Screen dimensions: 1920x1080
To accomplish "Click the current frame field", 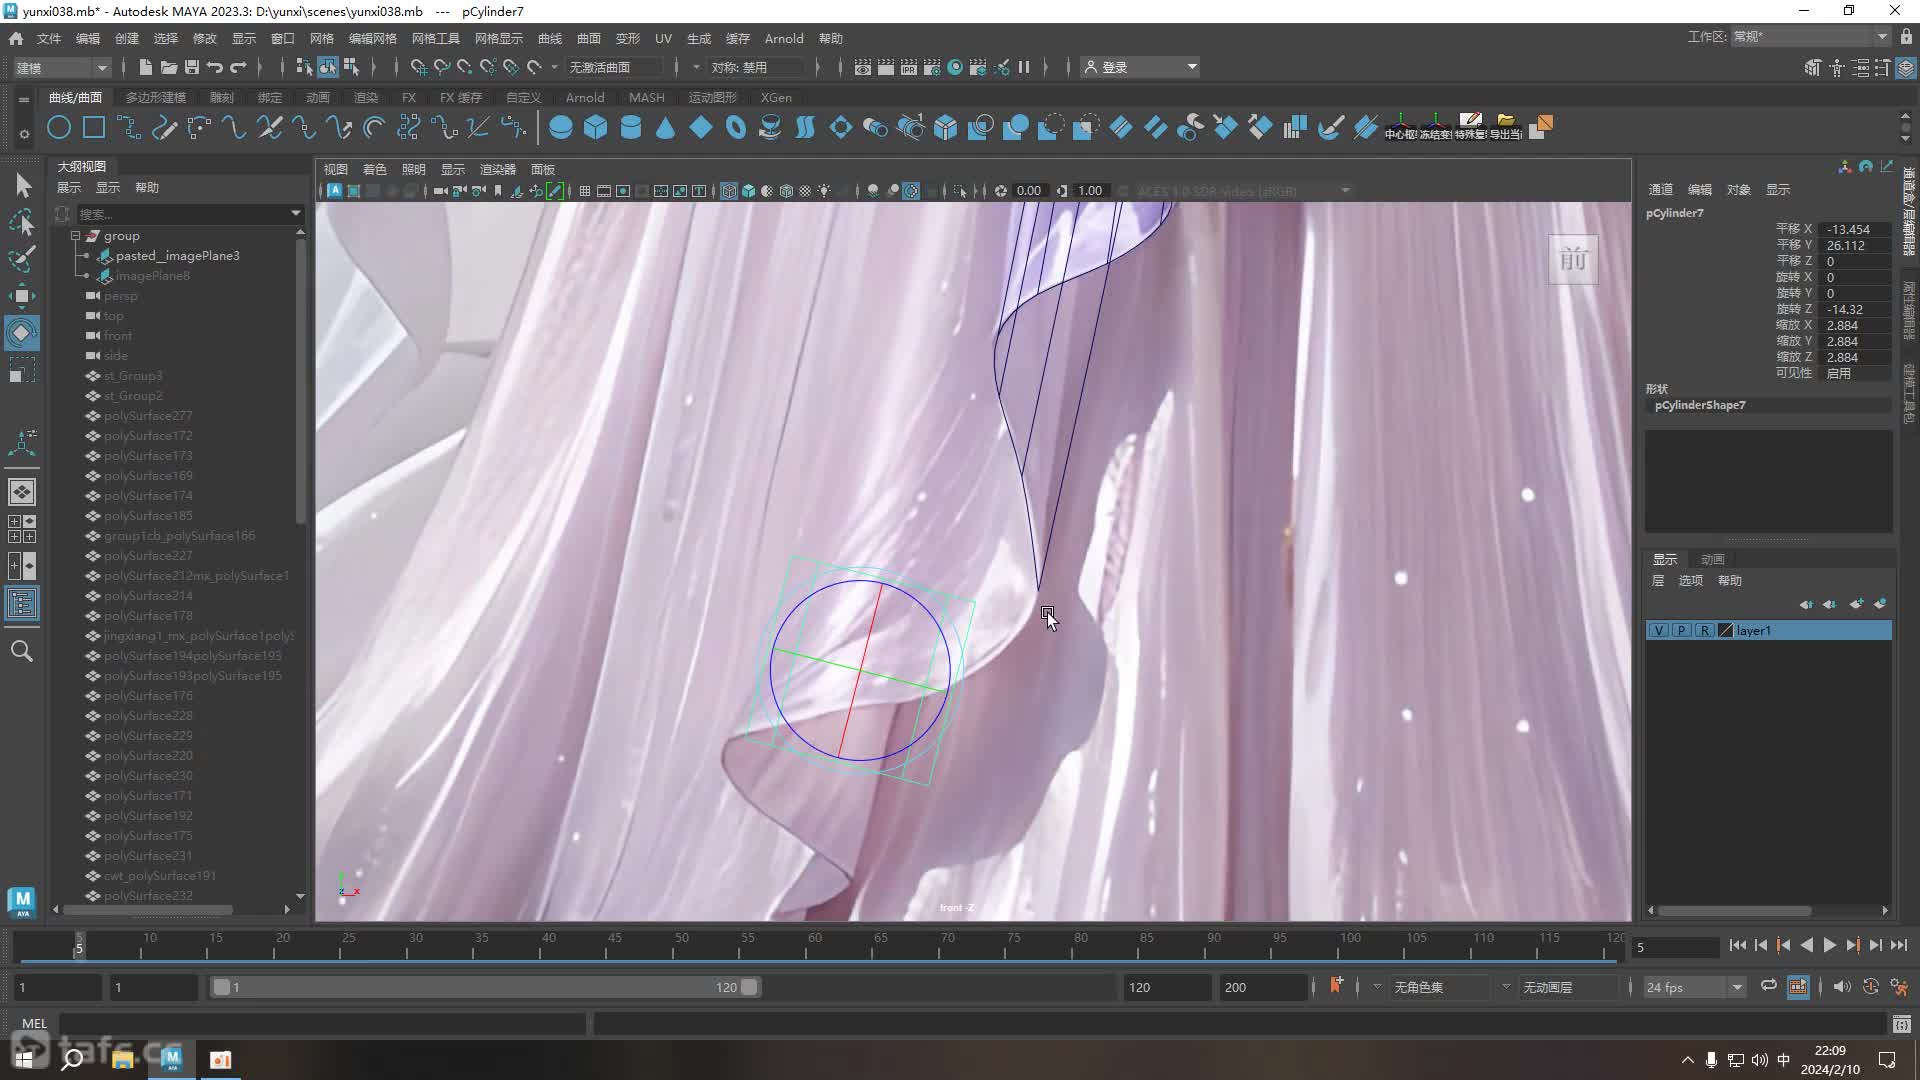I will click(1675, 946).
